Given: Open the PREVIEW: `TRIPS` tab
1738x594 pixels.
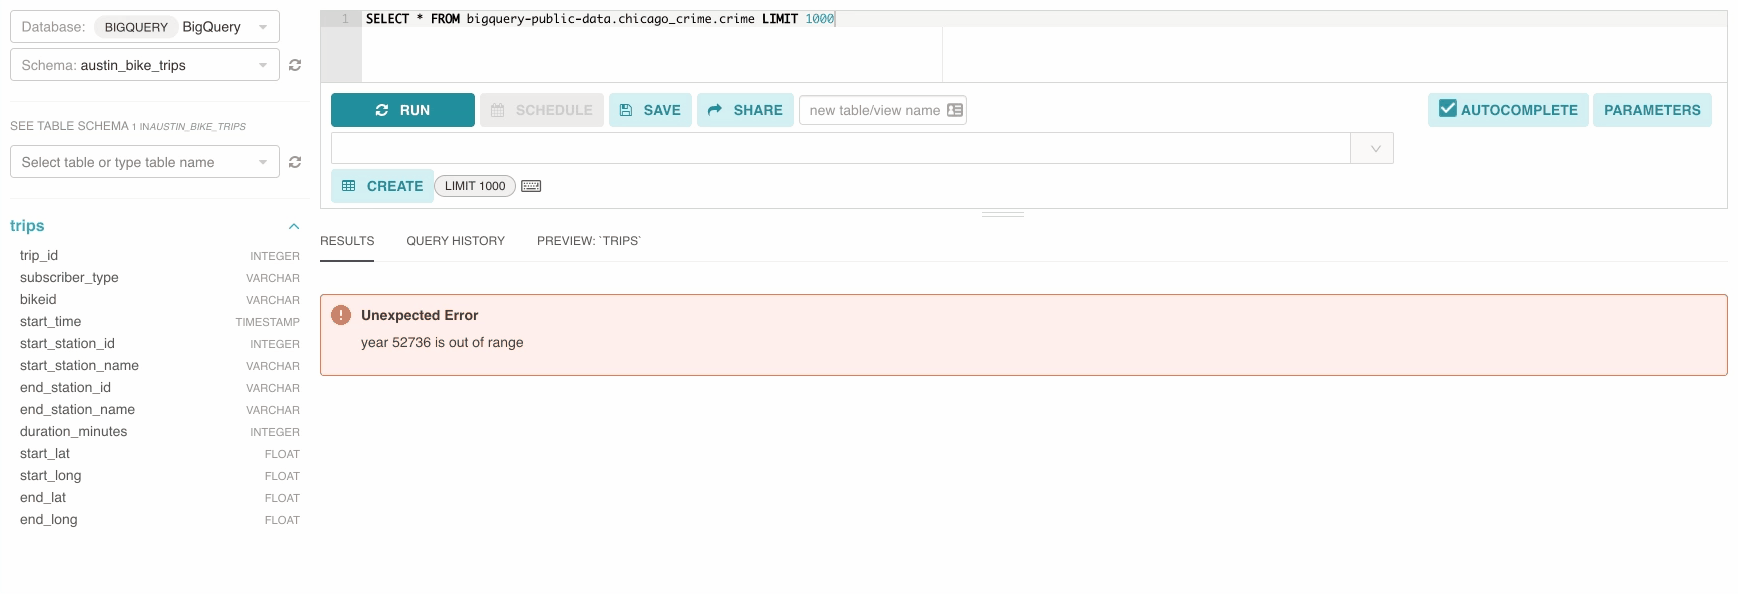Looking at the screenshot, I should (x=588, y=241).
